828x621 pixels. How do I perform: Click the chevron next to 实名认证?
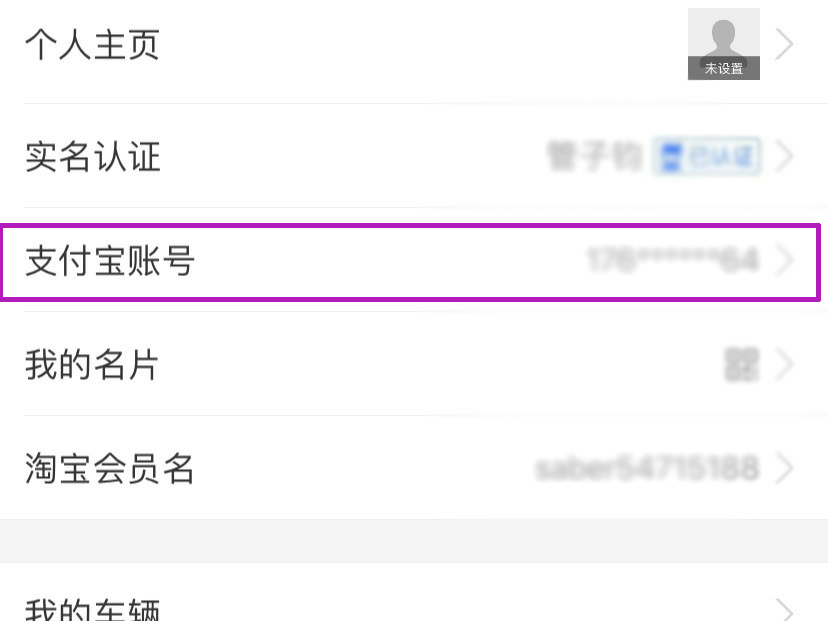click(x=784, y=156)
